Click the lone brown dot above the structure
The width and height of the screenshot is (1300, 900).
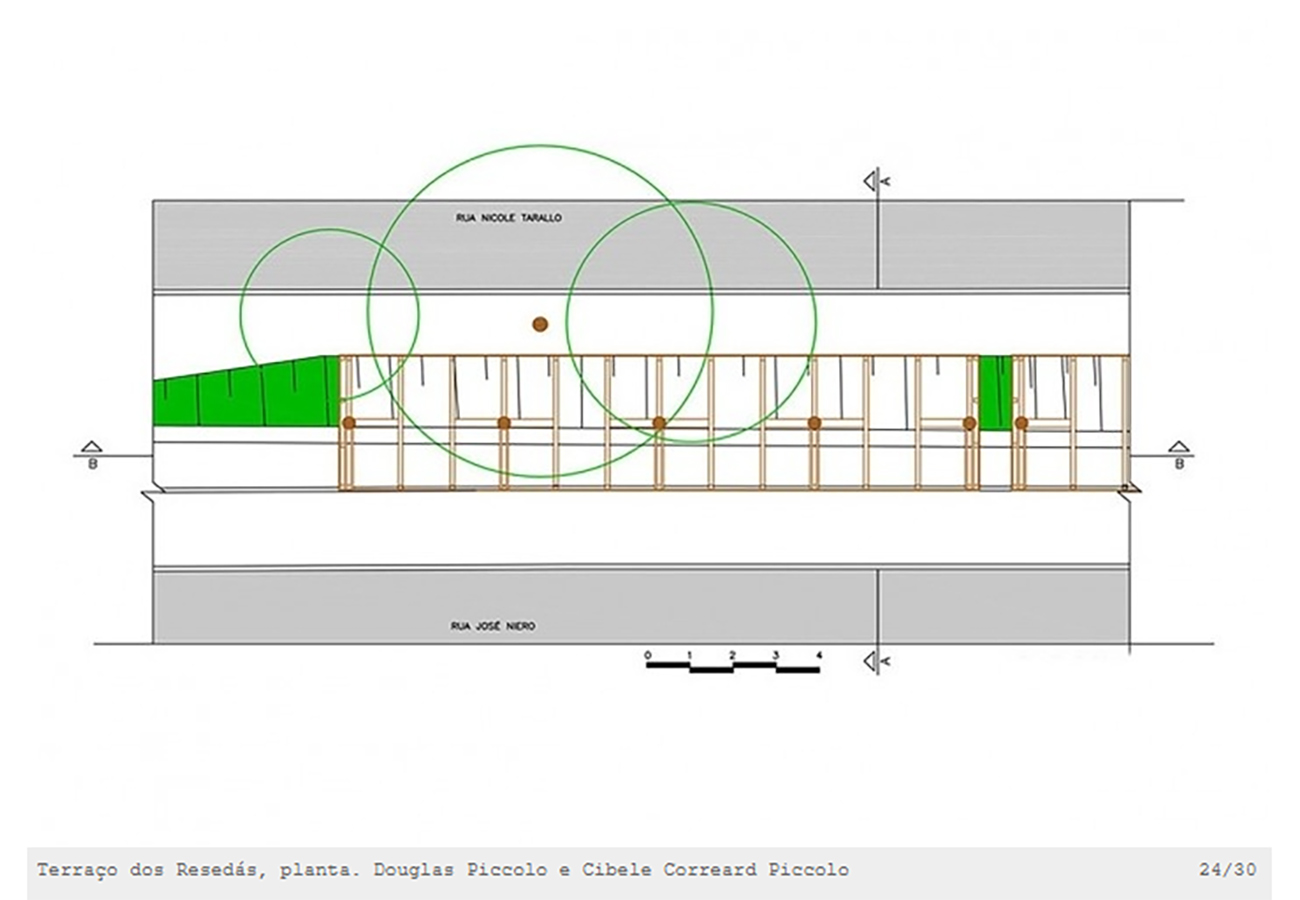click(540, 324)
